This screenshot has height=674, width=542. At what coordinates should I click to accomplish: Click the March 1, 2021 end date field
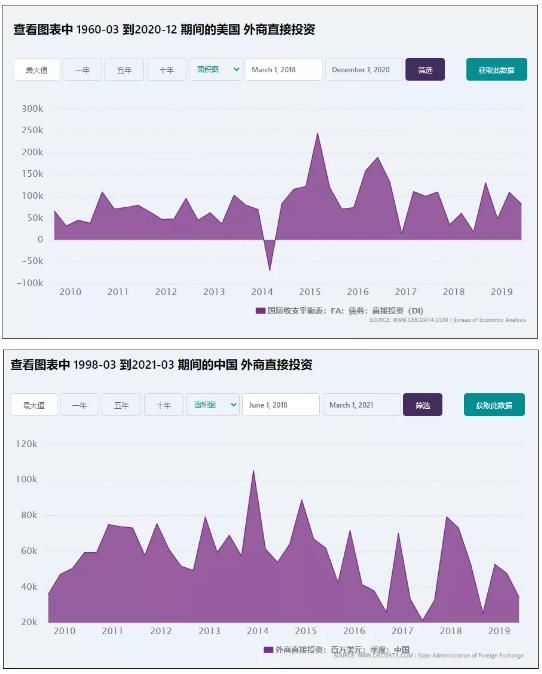click(x=361, y=404)
